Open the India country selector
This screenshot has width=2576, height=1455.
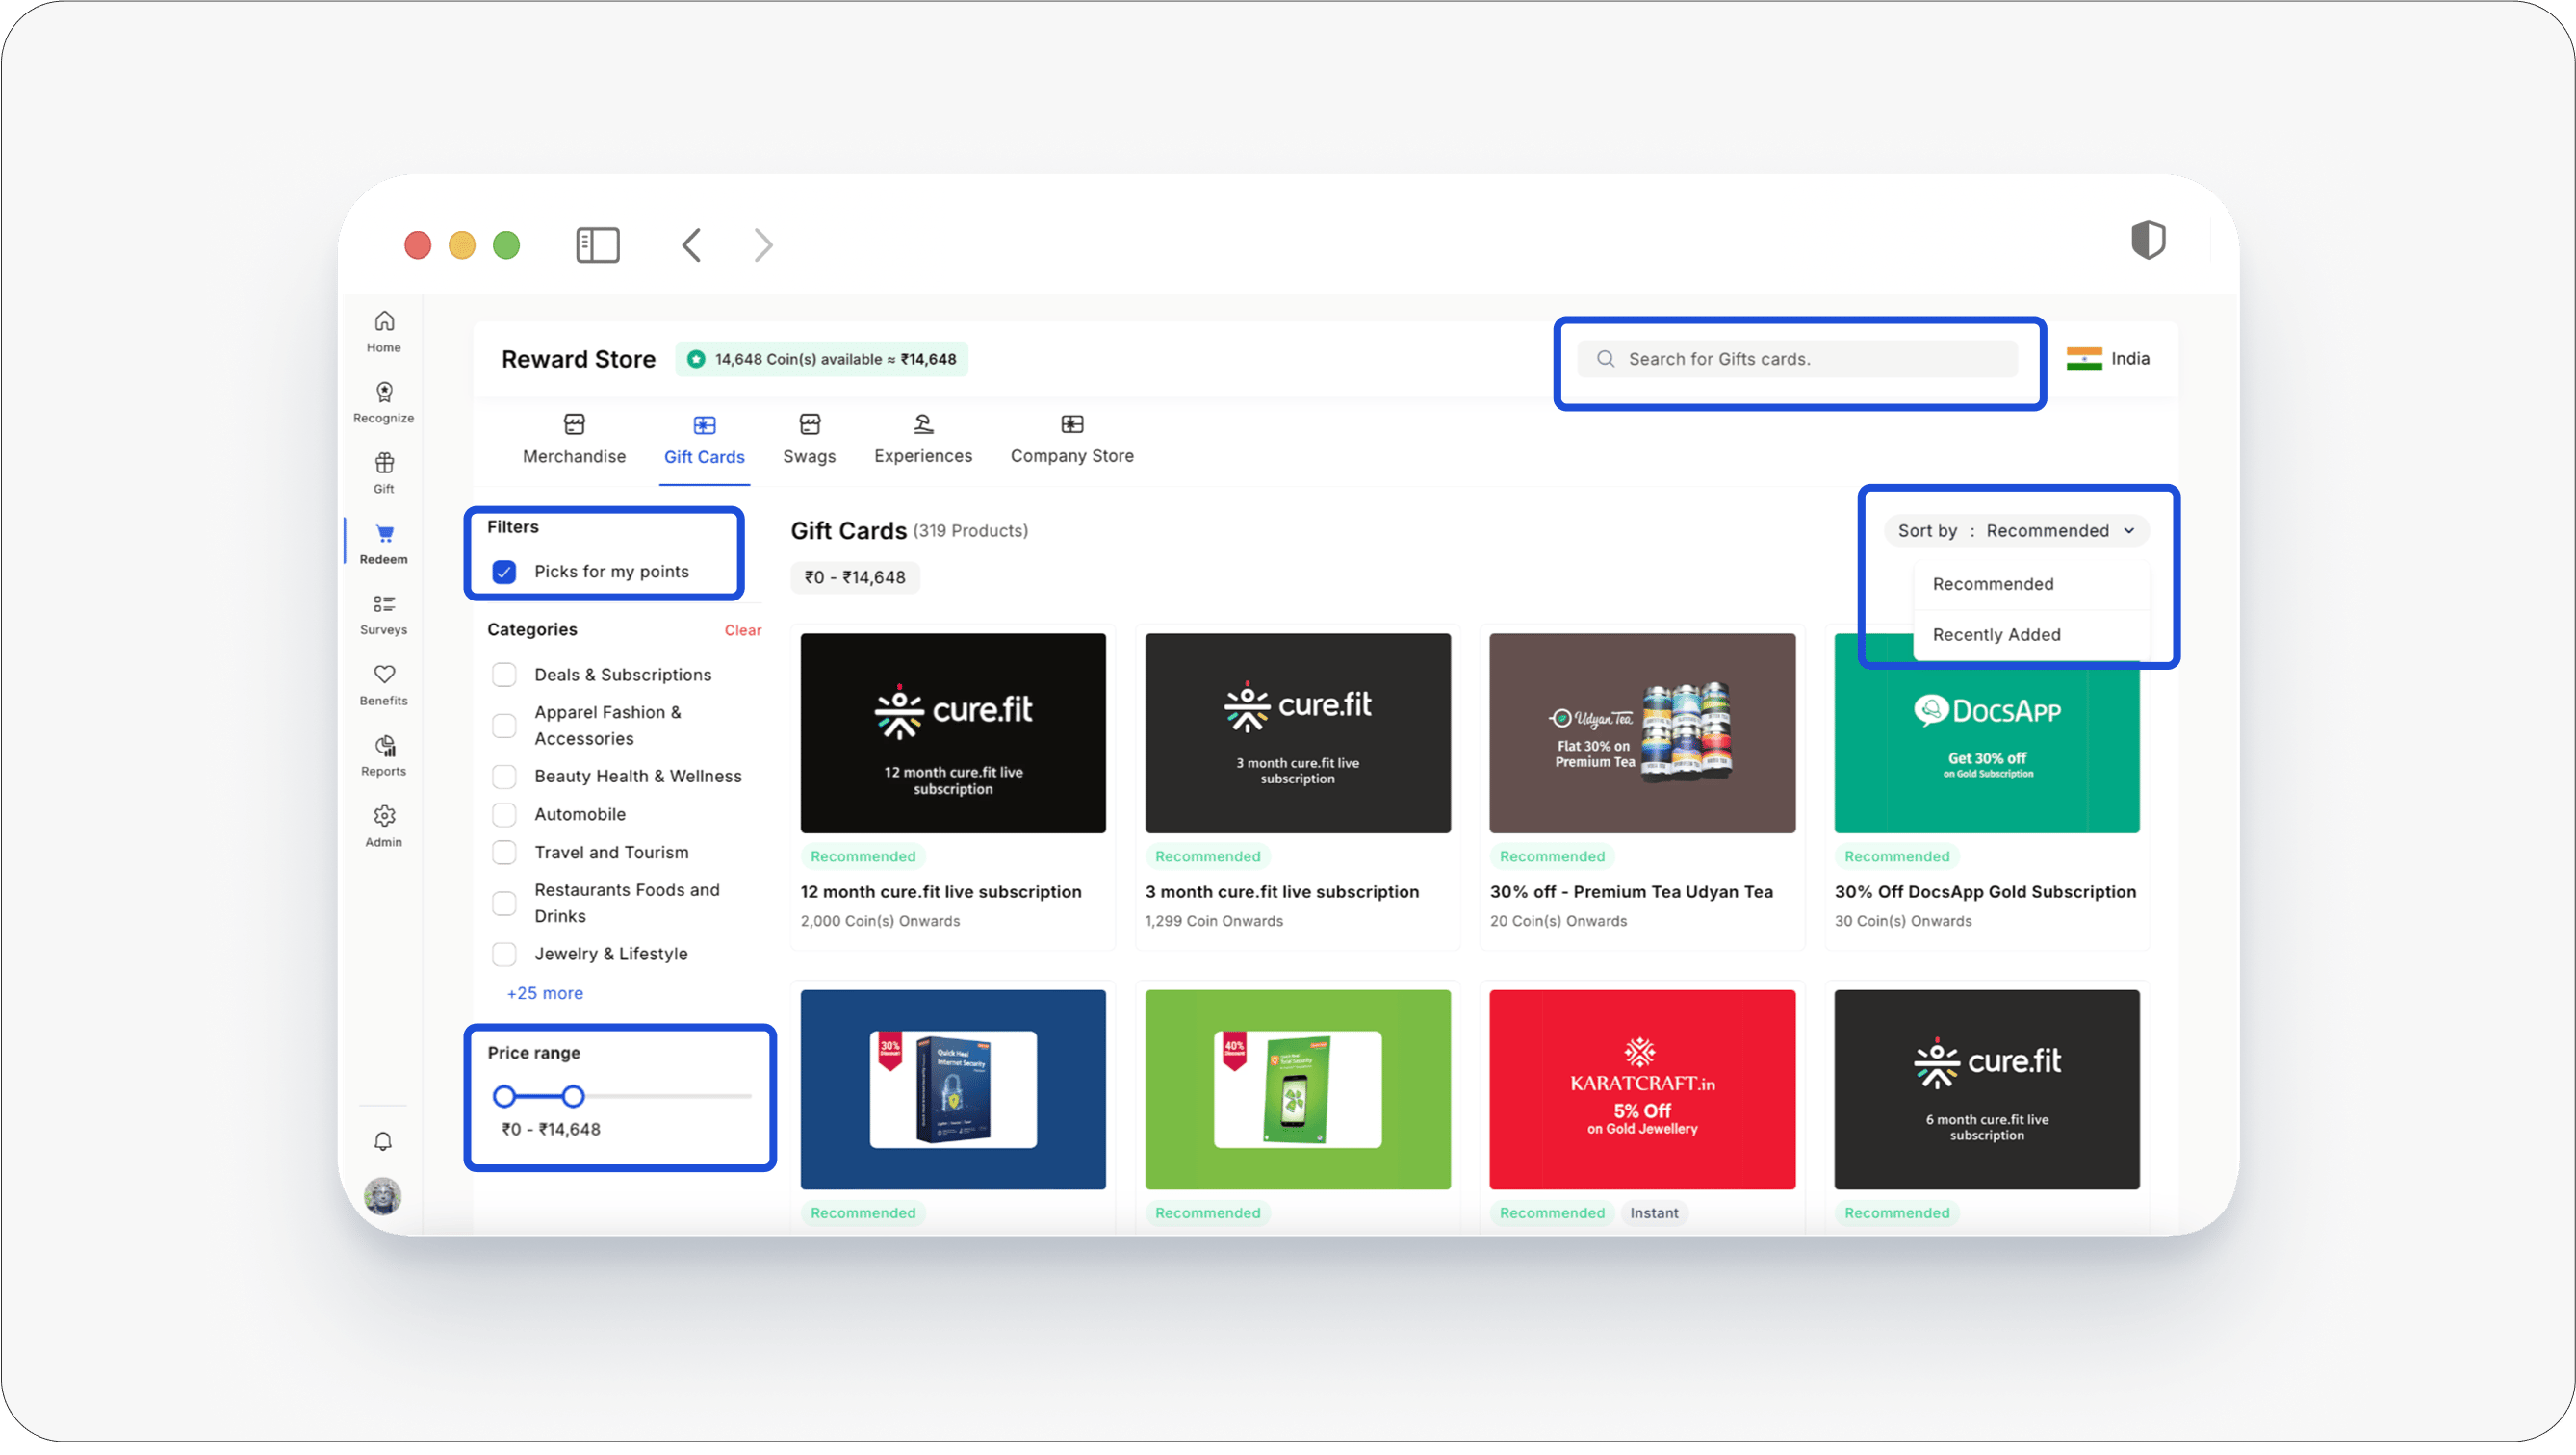(2108, 359)
